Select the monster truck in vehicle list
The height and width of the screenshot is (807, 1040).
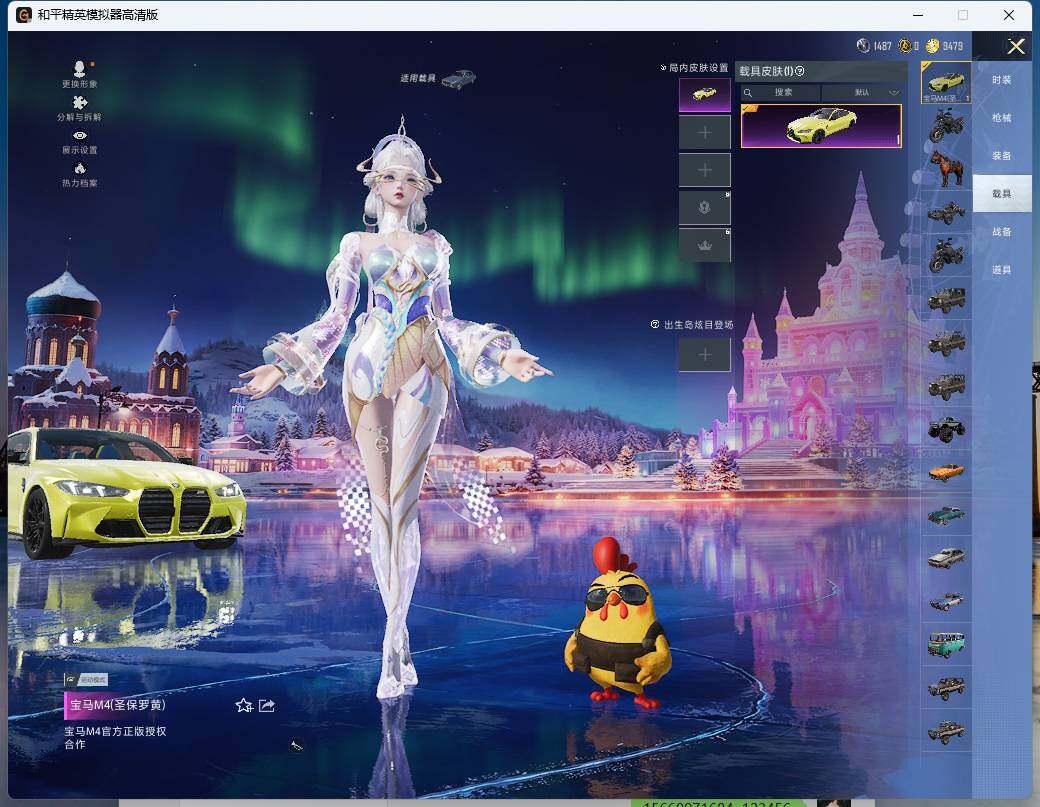(x=946, y=428)
